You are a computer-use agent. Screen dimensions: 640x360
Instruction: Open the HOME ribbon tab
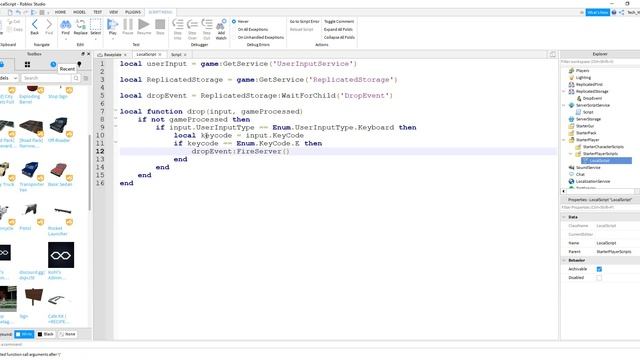[60, 12]
